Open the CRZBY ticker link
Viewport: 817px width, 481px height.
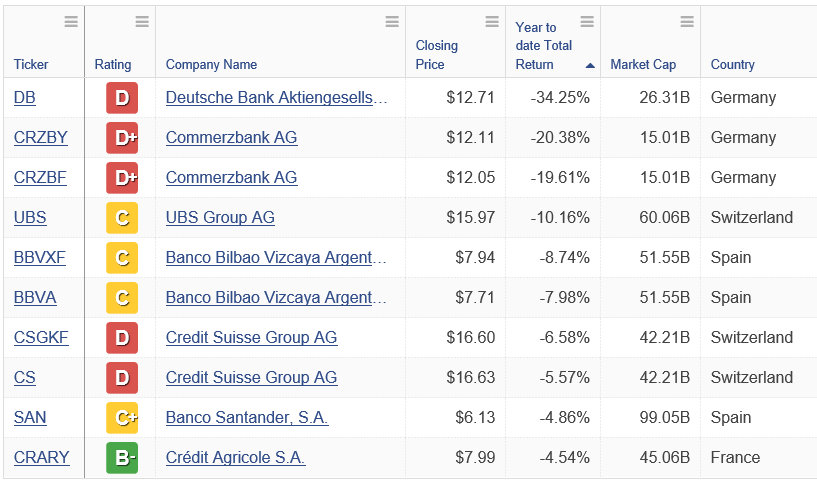coord(40,138)
